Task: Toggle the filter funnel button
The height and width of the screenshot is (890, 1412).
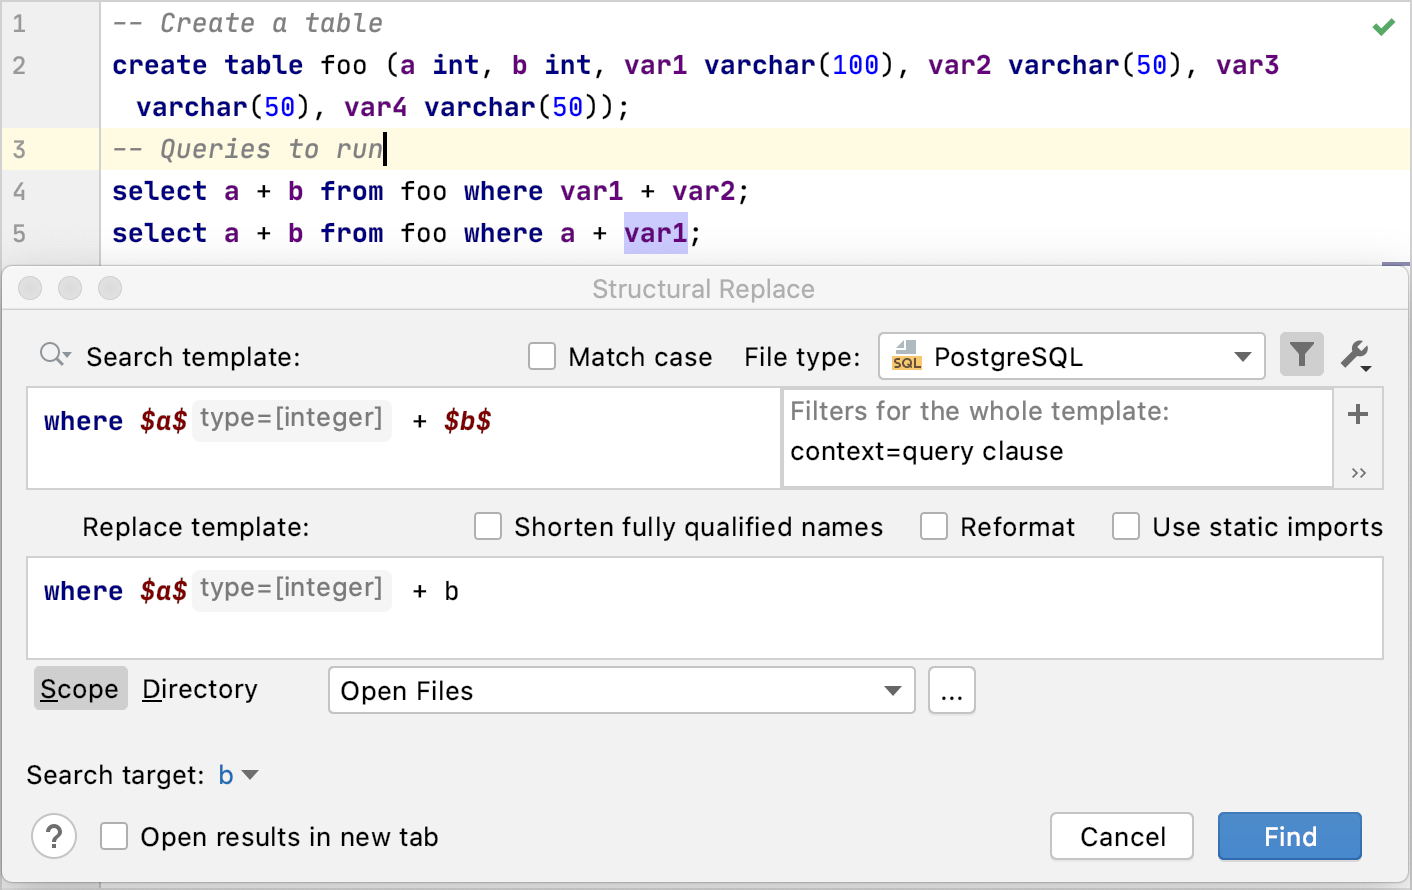Action: coord(1301,355)
